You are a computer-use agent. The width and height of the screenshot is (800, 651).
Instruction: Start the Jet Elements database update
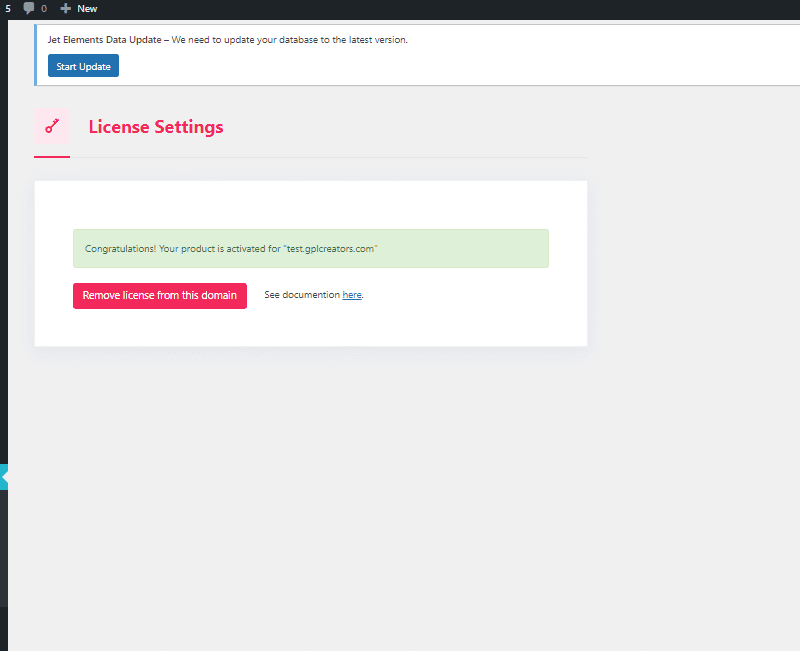point(83,66)
